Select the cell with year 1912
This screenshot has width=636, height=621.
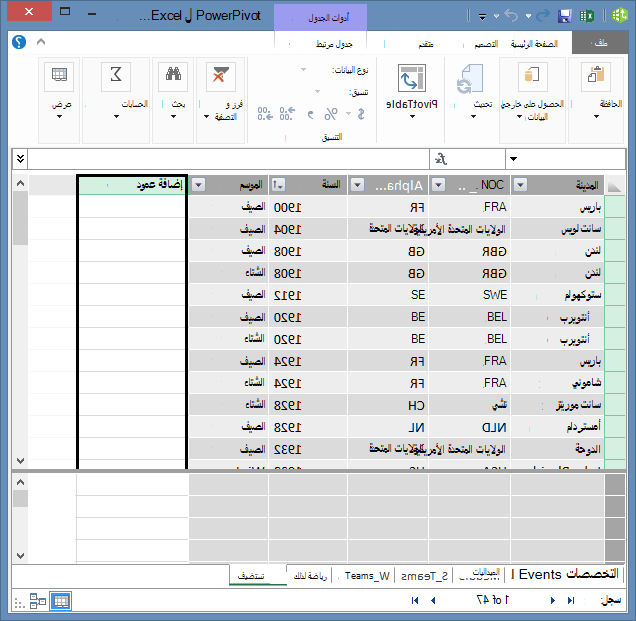click(308, 295)
